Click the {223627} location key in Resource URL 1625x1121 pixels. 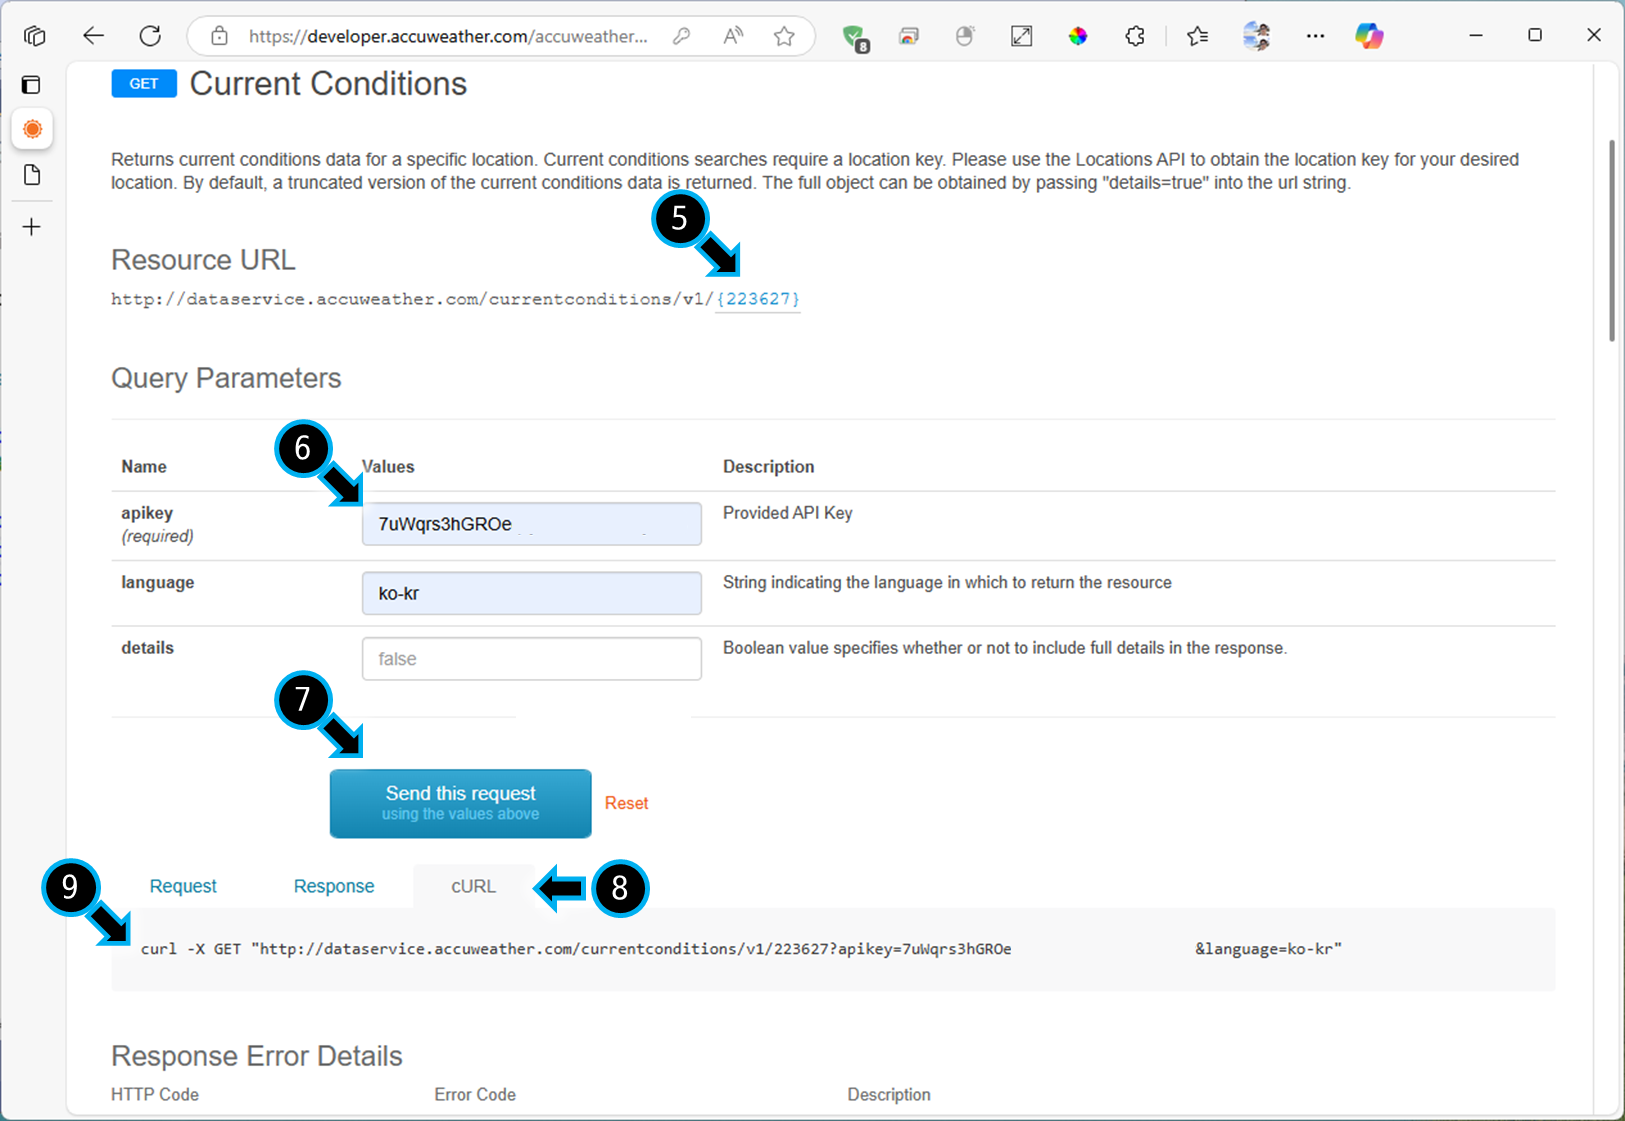758,299
